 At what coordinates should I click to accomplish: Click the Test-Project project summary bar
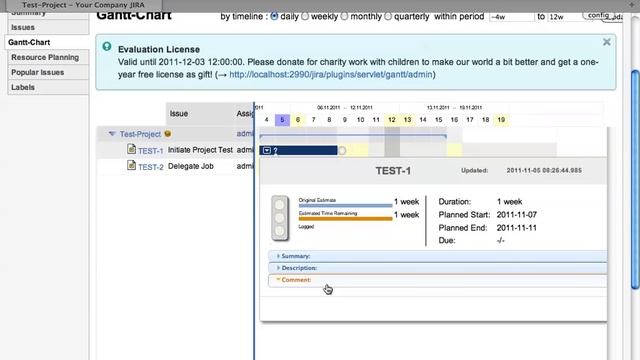click(x=353, y=136)
